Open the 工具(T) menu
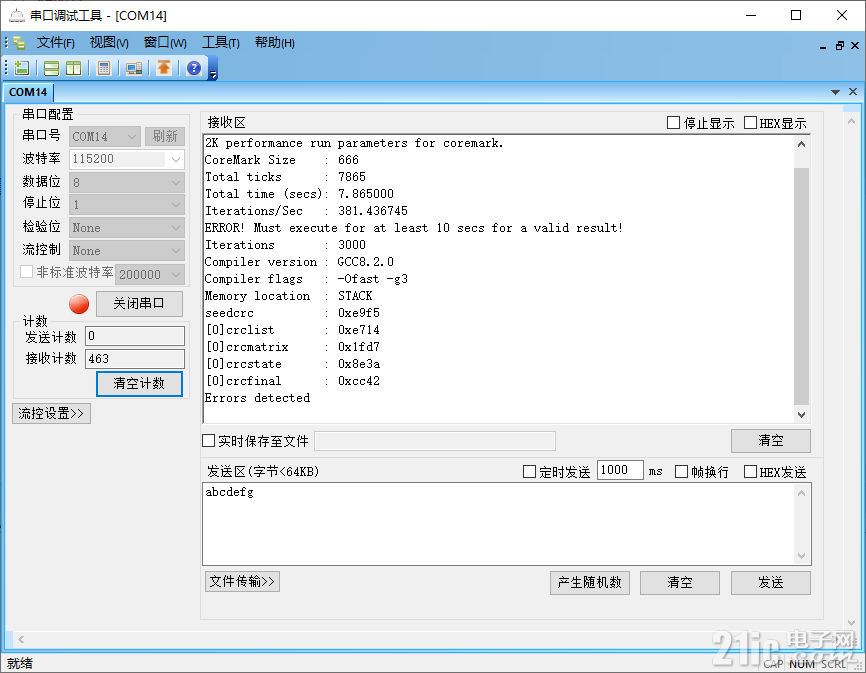This screenshot has height=673, width=866. [220, 43]
